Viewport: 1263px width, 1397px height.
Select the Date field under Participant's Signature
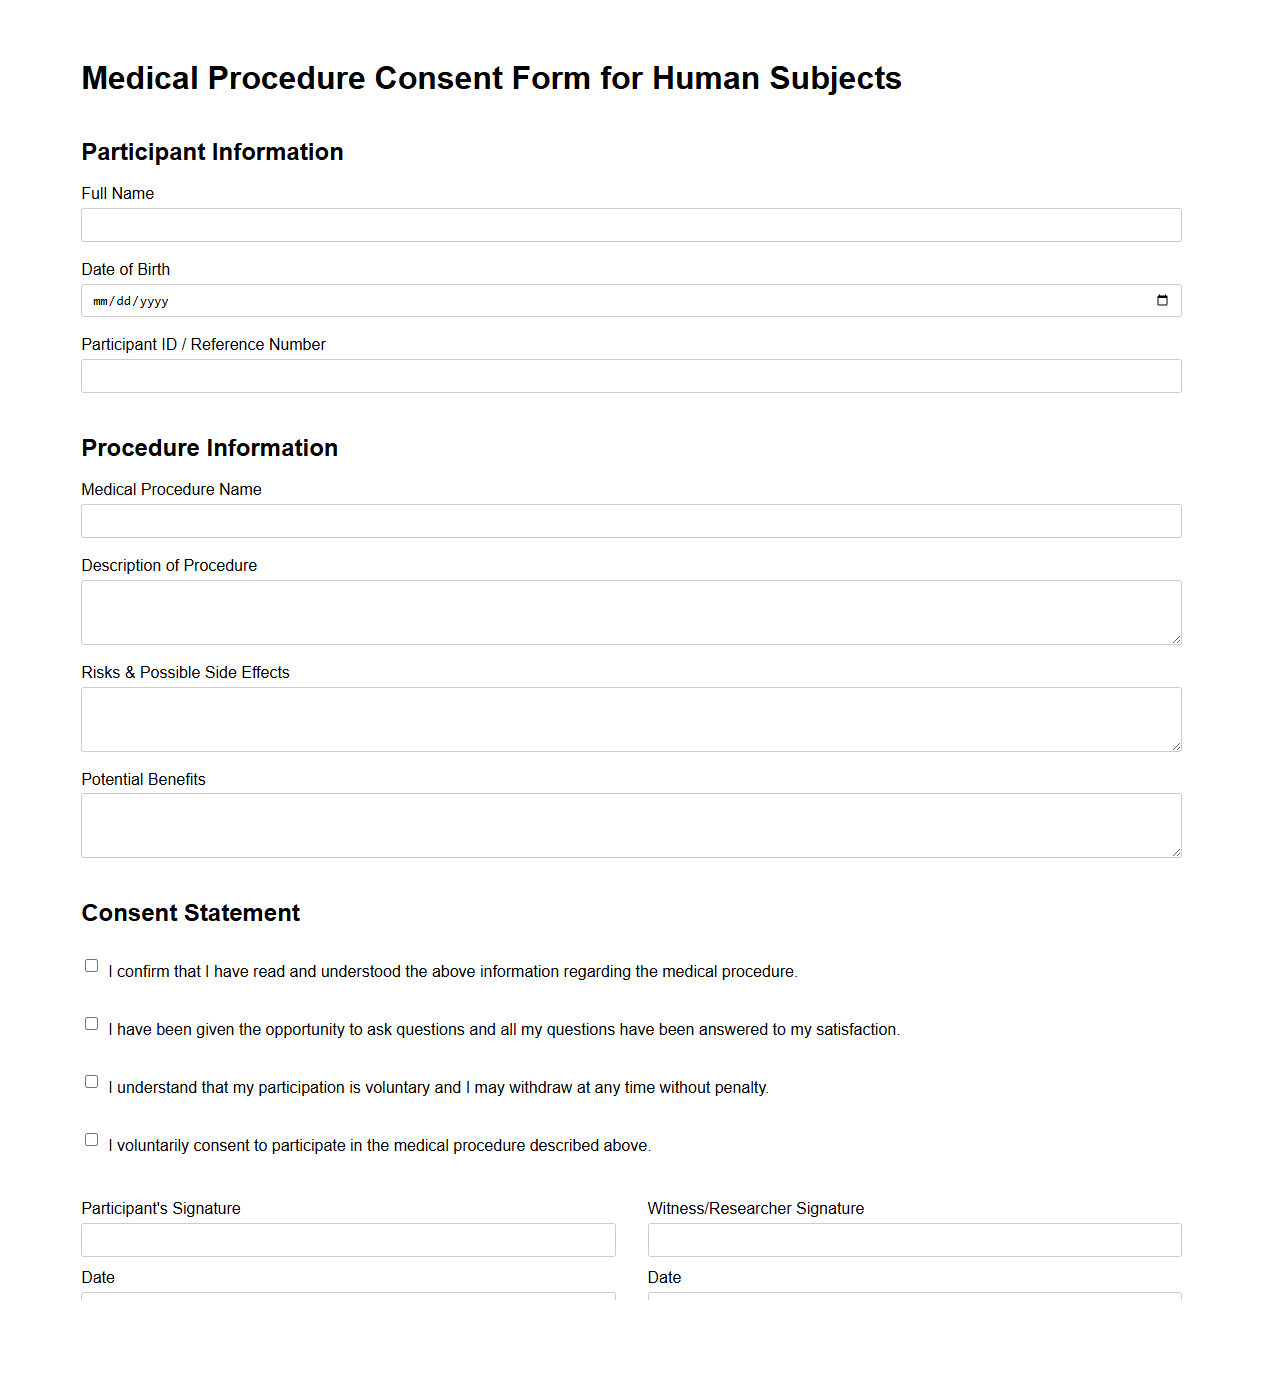[348, 1300]
